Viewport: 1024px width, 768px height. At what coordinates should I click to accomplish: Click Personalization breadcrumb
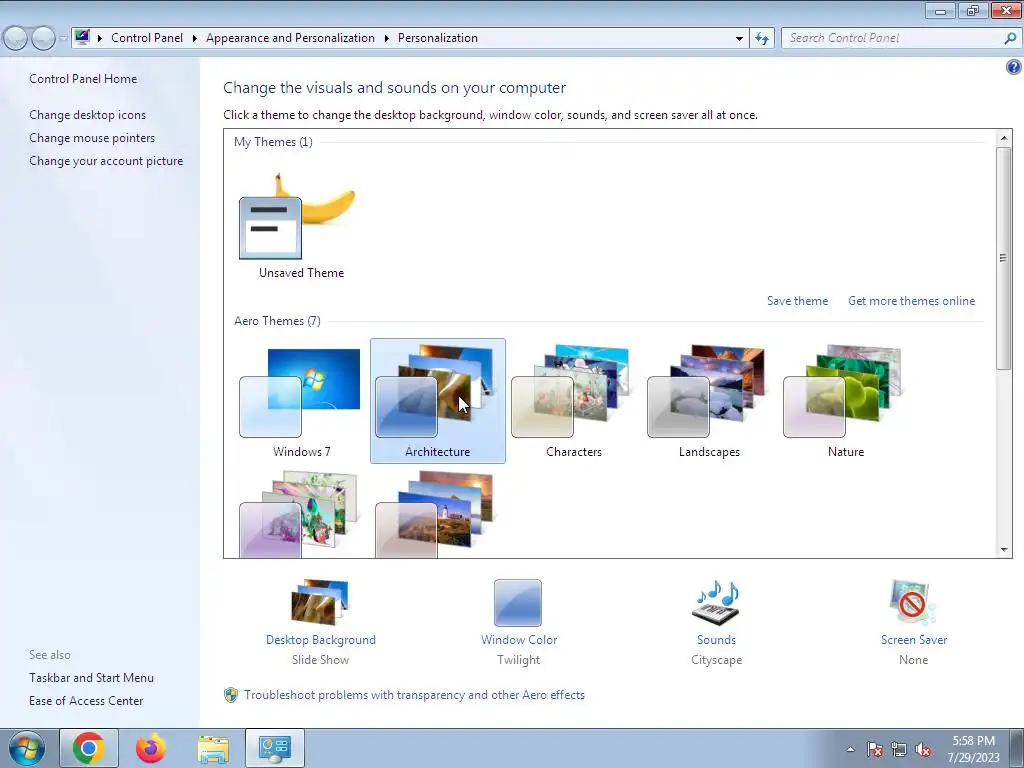pyautogui.click(x=438, y=38)
